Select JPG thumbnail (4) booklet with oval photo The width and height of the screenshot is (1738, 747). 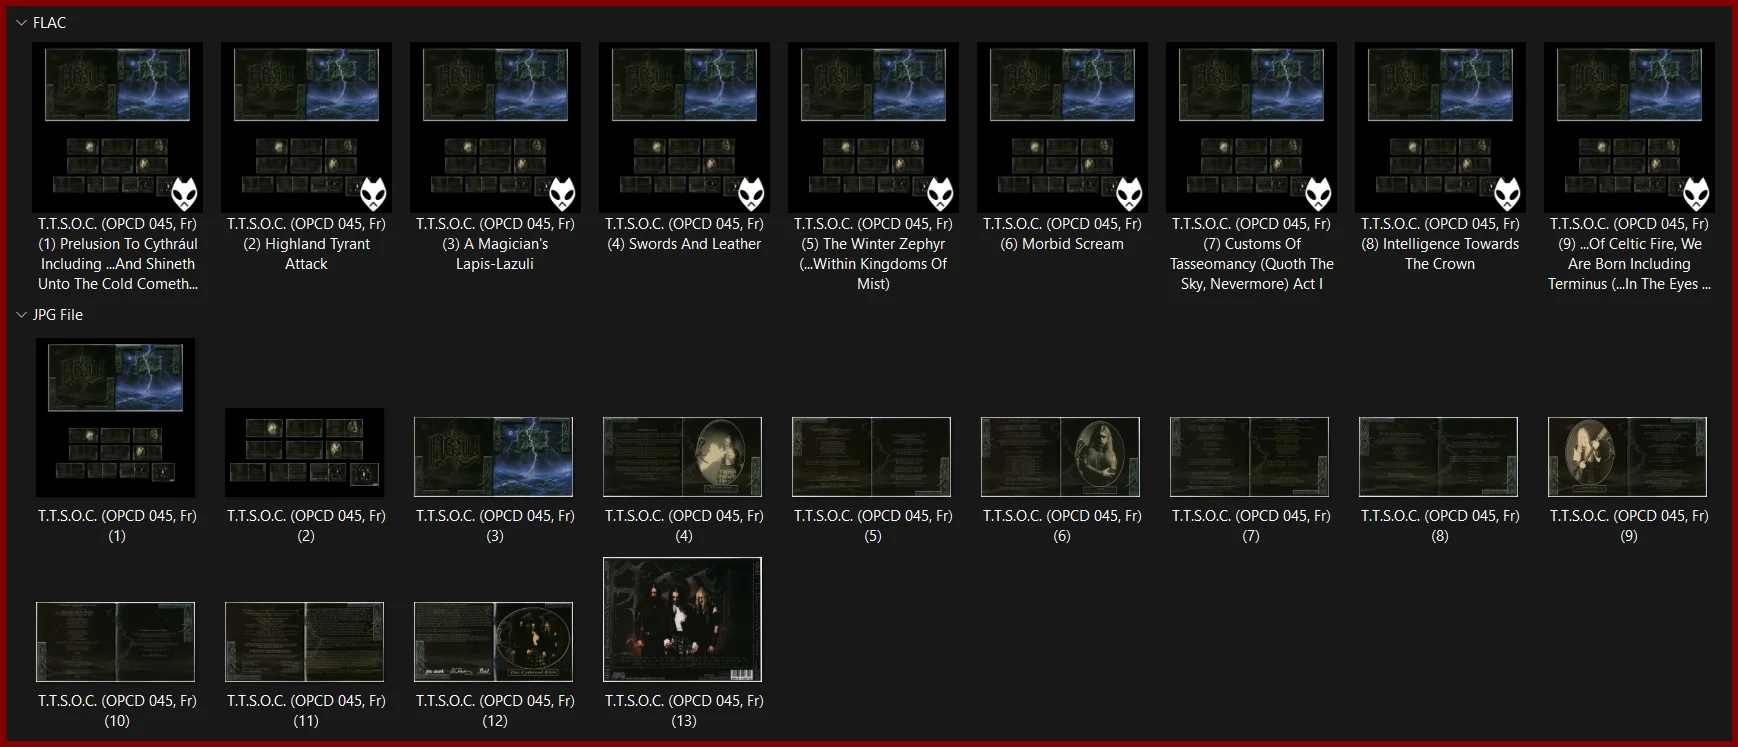683,457
